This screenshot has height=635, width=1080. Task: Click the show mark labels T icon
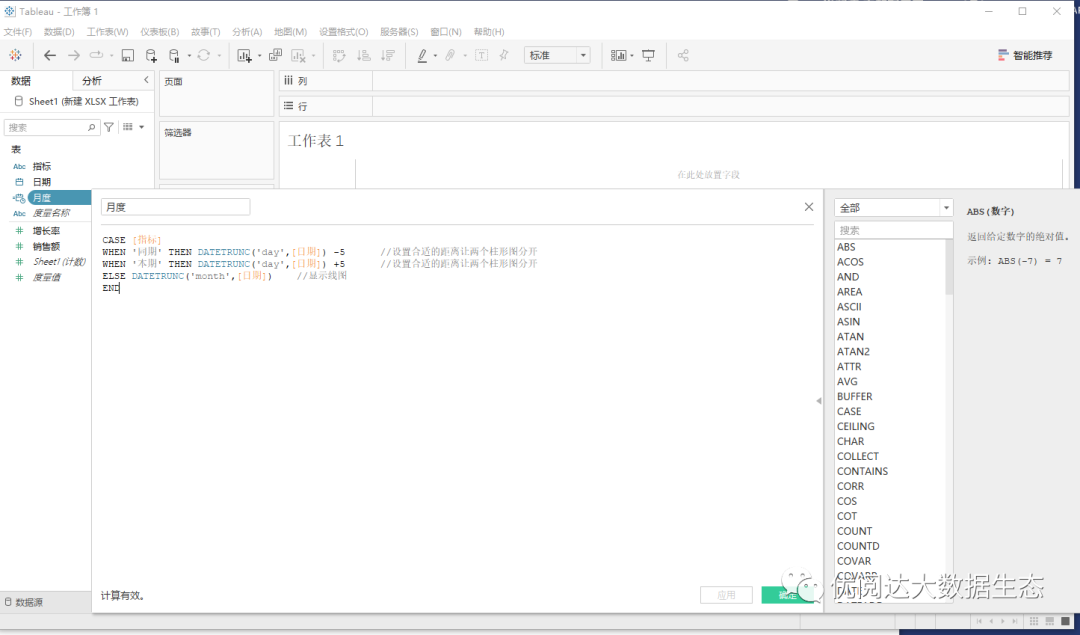(481, 55)
